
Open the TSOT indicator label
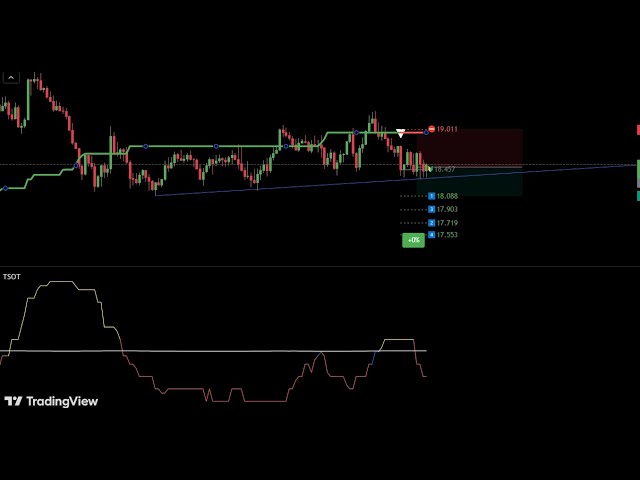[x=11, y=277]
